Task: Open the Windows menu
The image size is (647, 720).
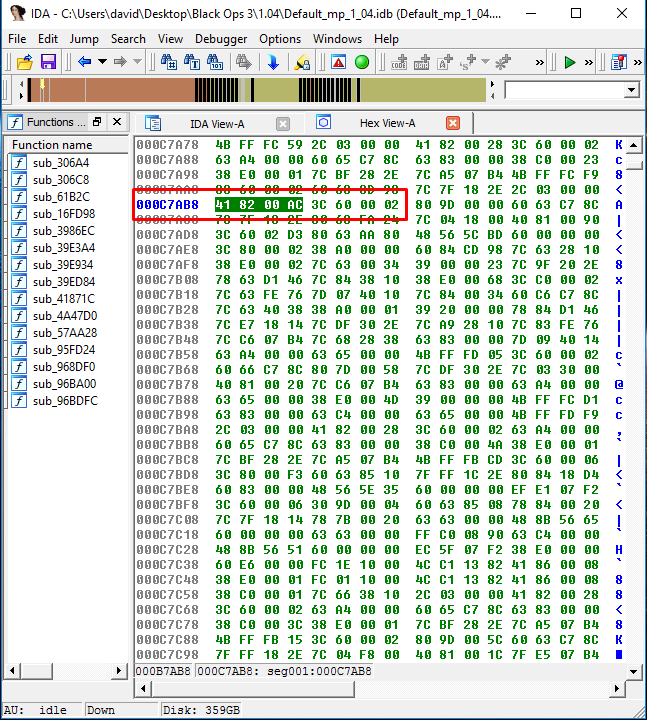Action: (338, 39)
